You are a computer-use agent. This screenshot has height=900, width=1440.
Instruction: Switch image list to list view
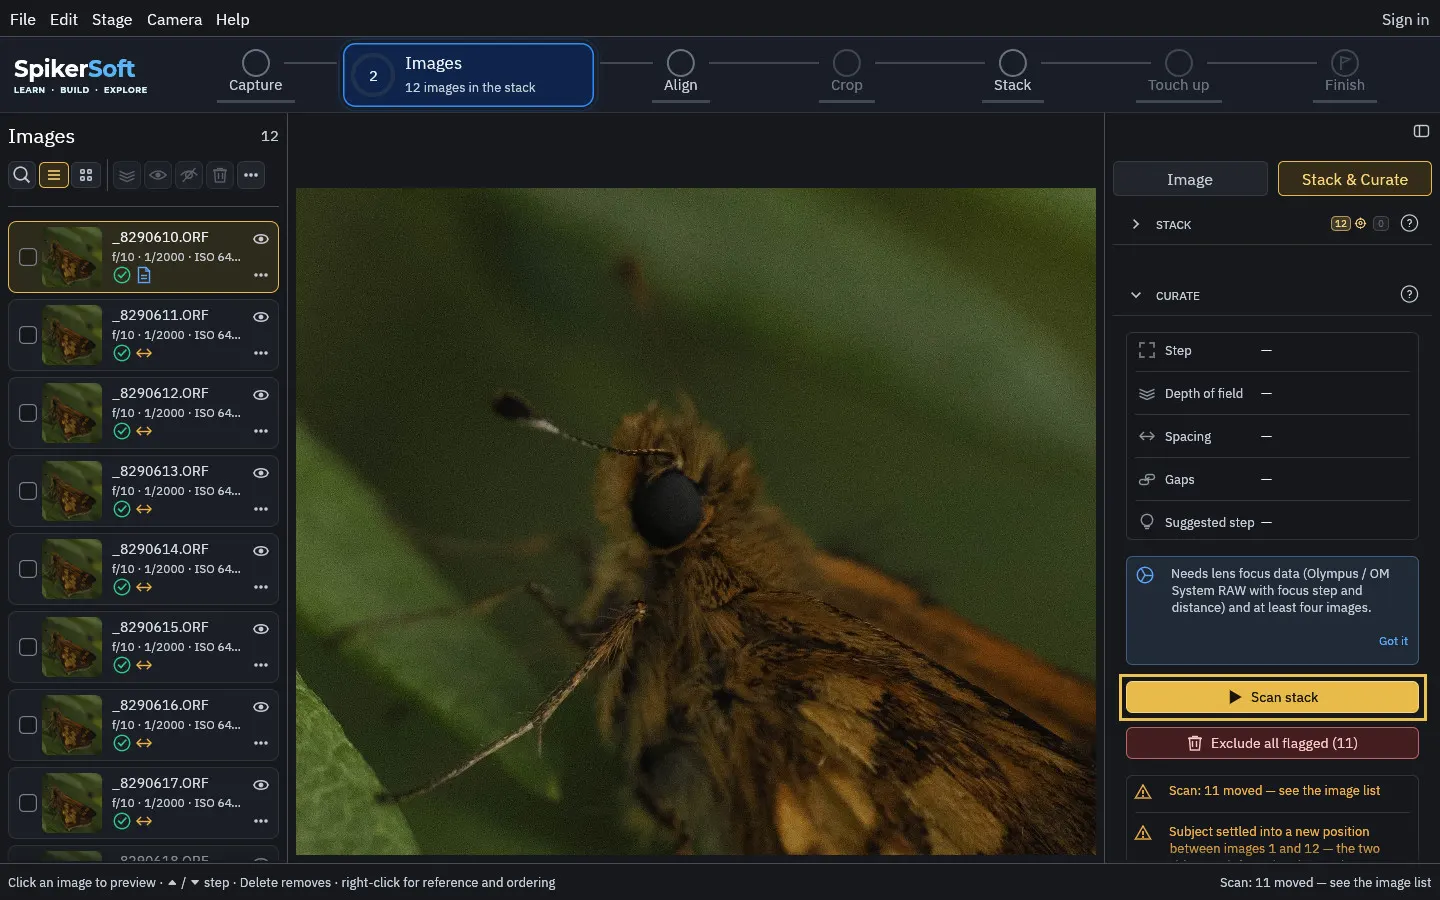click(54, 175)
